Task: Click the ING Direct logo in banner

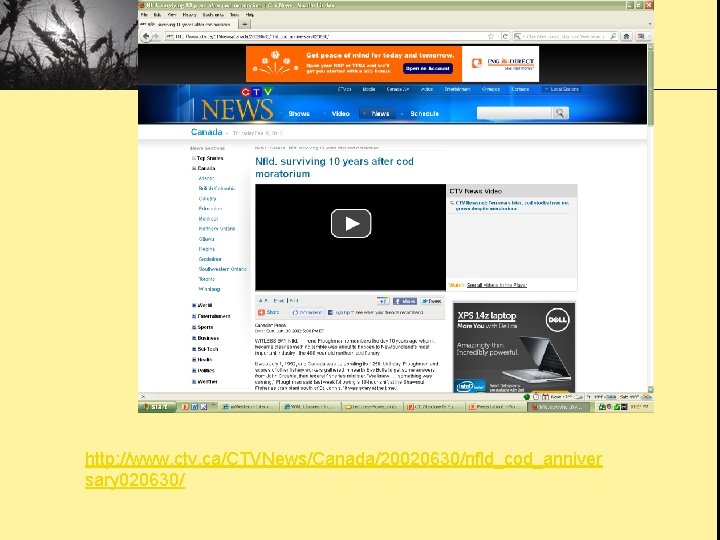Action: pos(504,63)
